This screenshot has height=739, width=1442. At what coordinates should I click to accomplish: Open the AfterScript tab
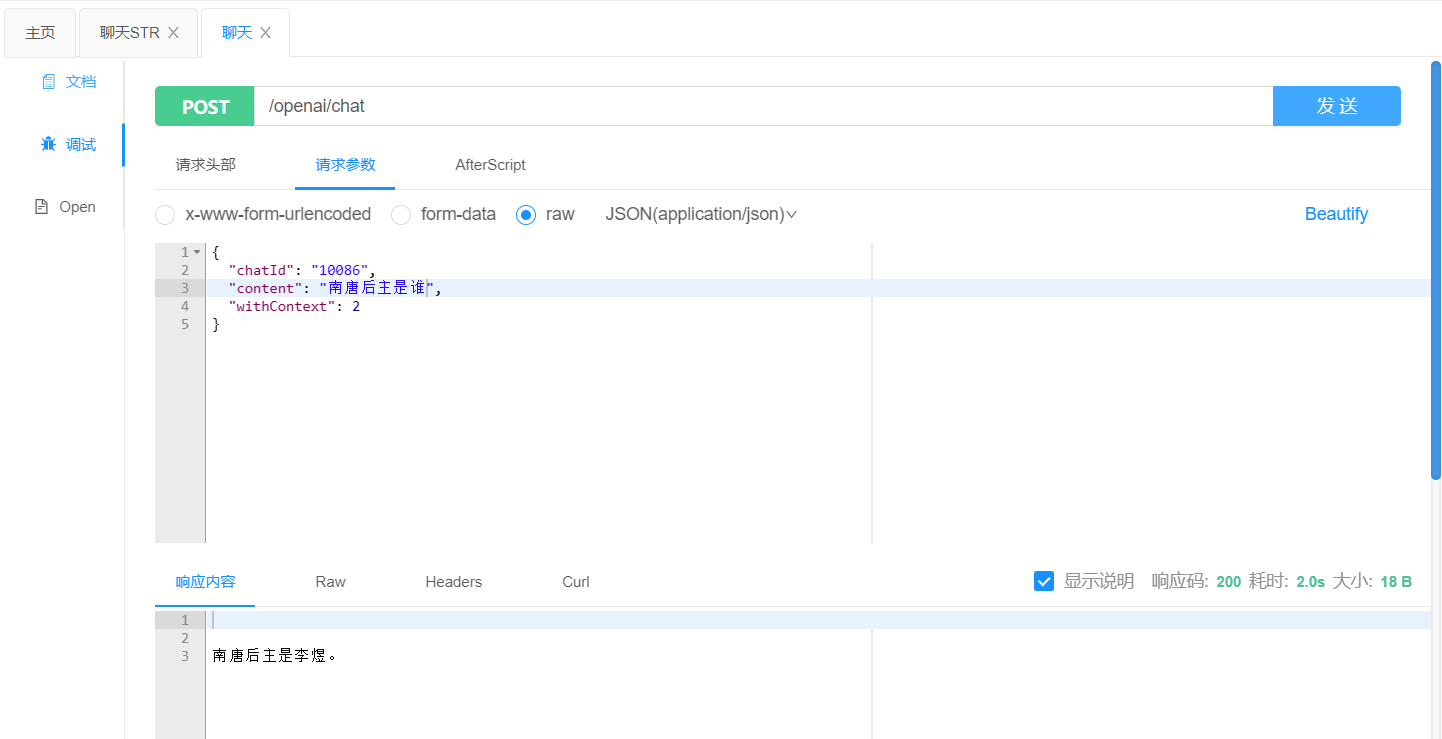[x=490, y=165]
